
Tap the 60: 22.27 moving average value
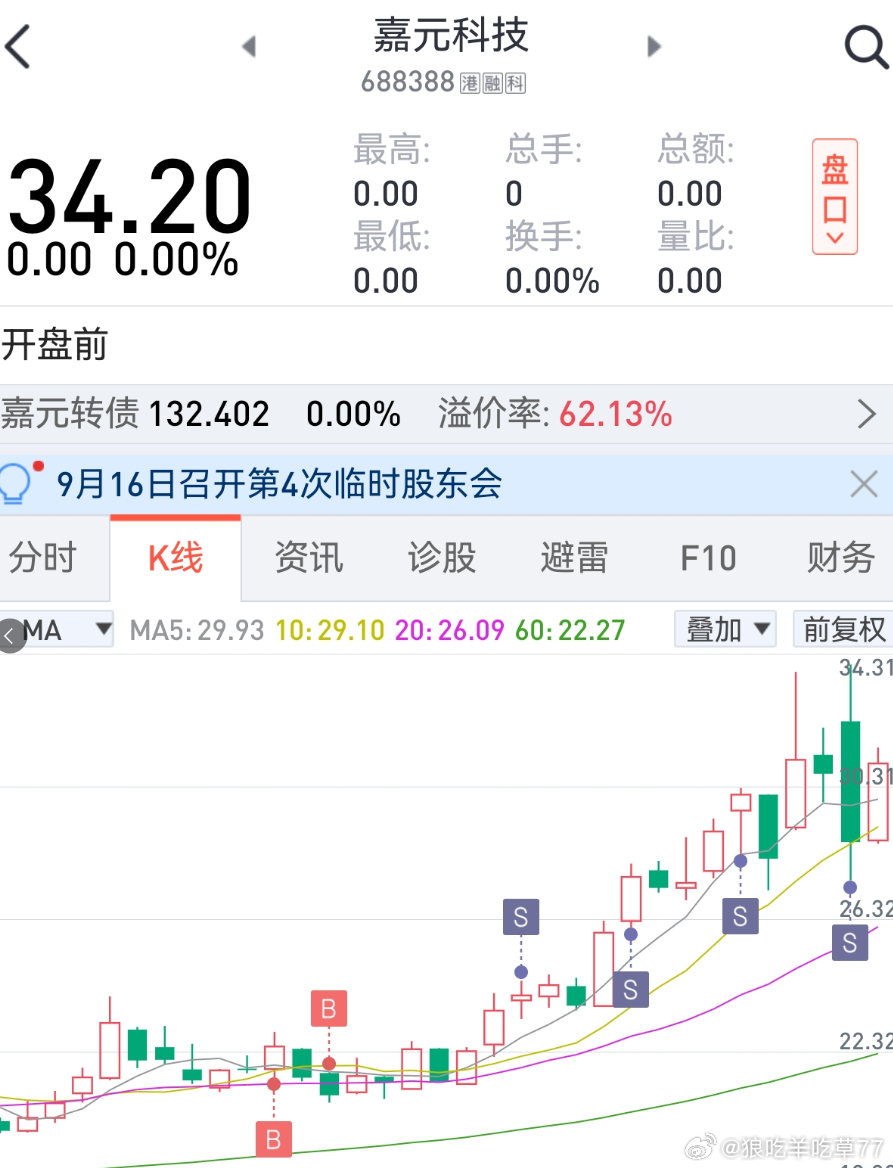[x=570, y=631]
